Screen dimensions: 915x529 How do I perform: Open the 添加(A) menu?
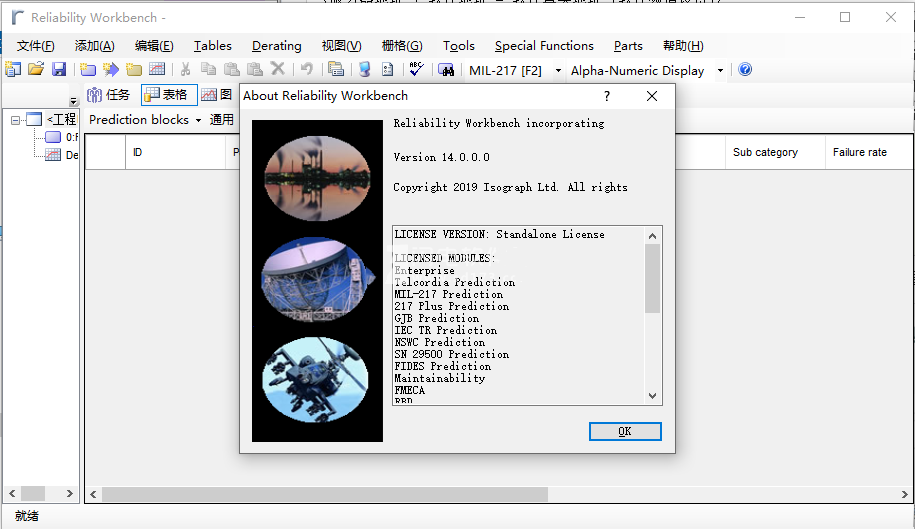95,46
